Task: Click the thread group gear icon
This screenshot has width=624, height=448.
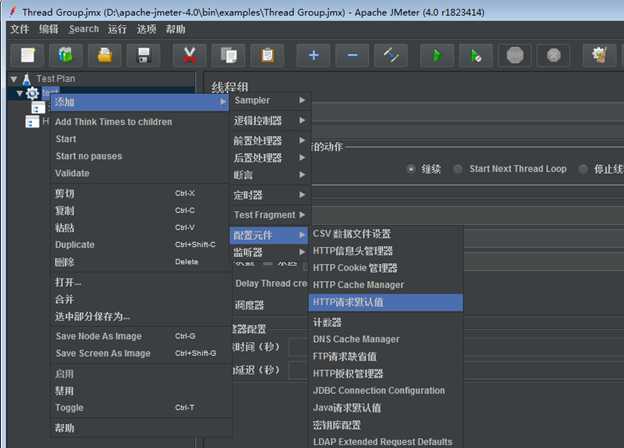Action: click(32, 93)
